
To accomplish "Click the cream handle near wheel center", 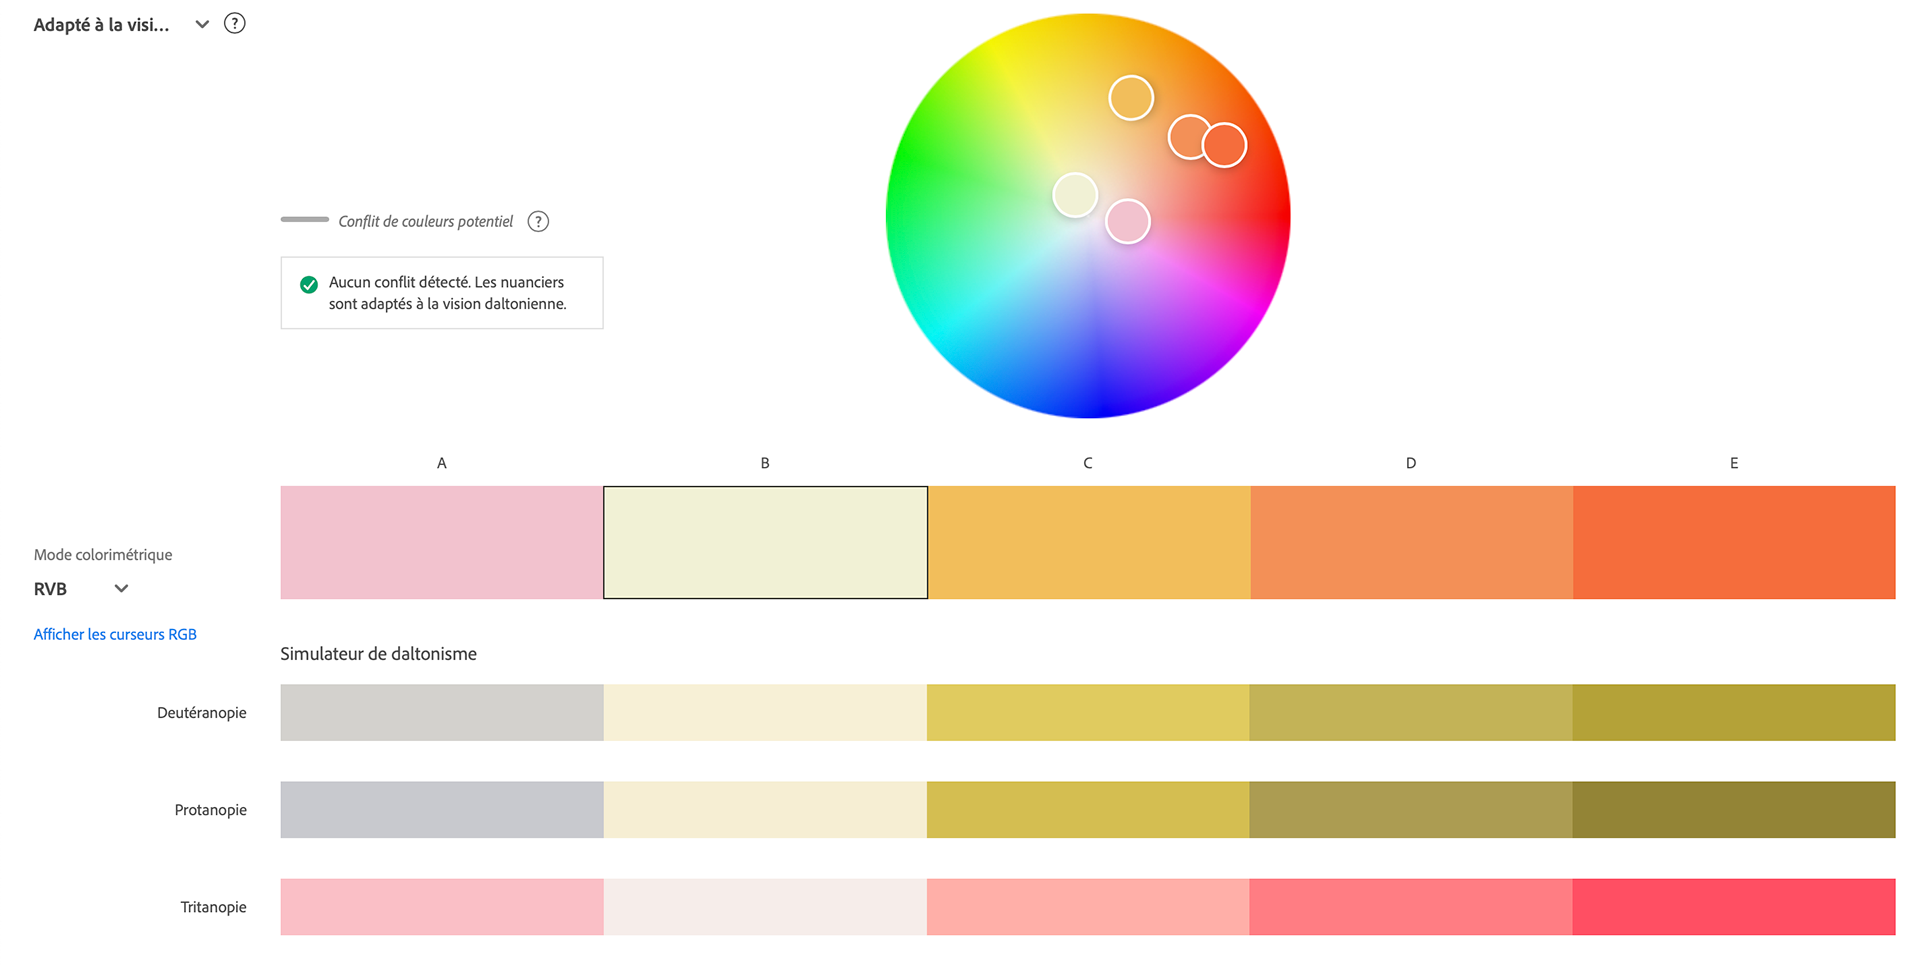I will point(1075,195).
